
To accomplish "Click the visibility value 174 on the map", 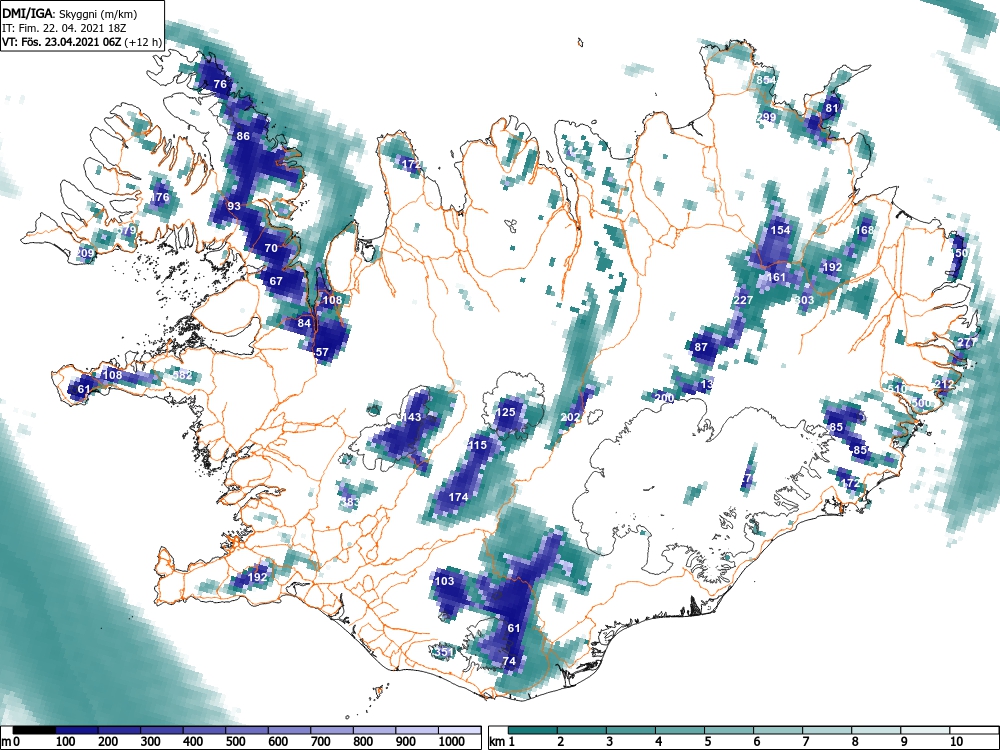I will click(x=459, y=497).
